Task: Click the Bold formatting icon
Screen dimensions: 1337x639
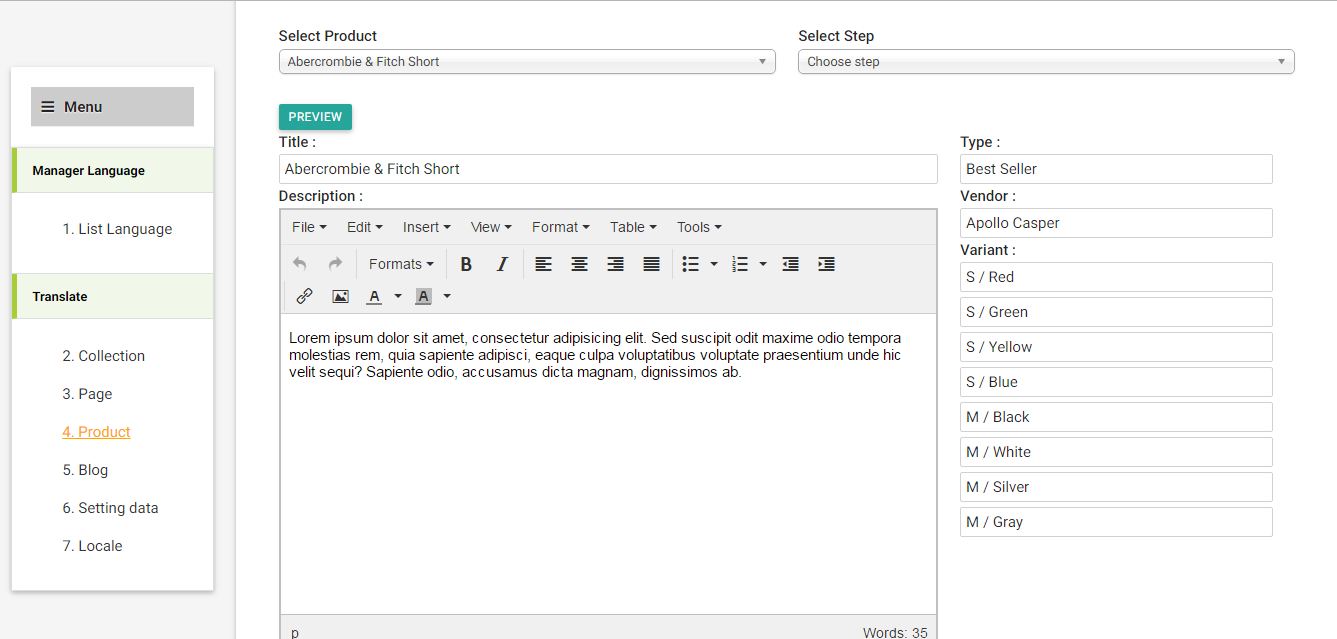Action: pos(466,264)
